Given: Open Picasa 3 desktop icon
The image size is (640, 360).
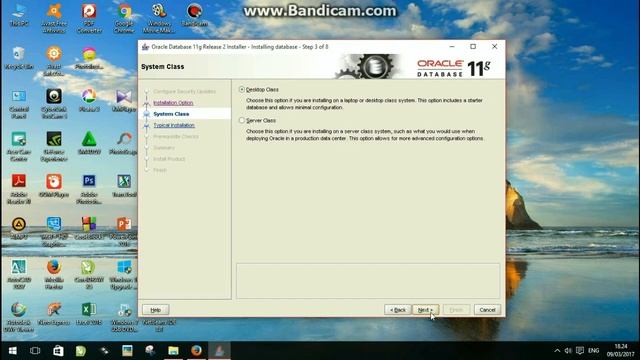Looking at the screenshot, I should (89, 100).
